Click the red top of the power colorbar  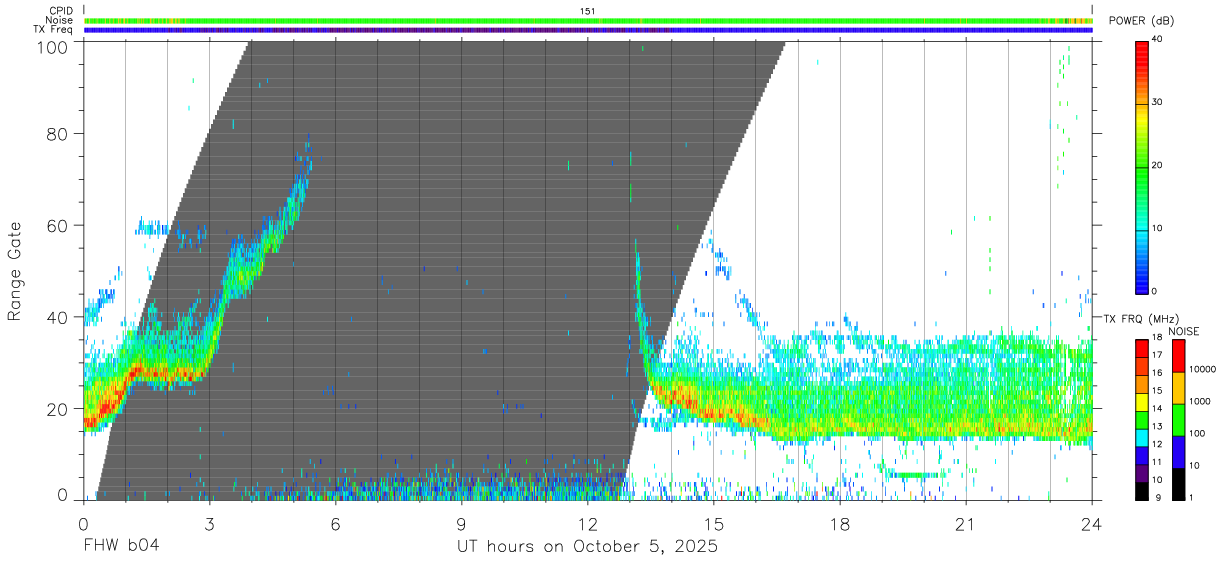pos(1142,46)
